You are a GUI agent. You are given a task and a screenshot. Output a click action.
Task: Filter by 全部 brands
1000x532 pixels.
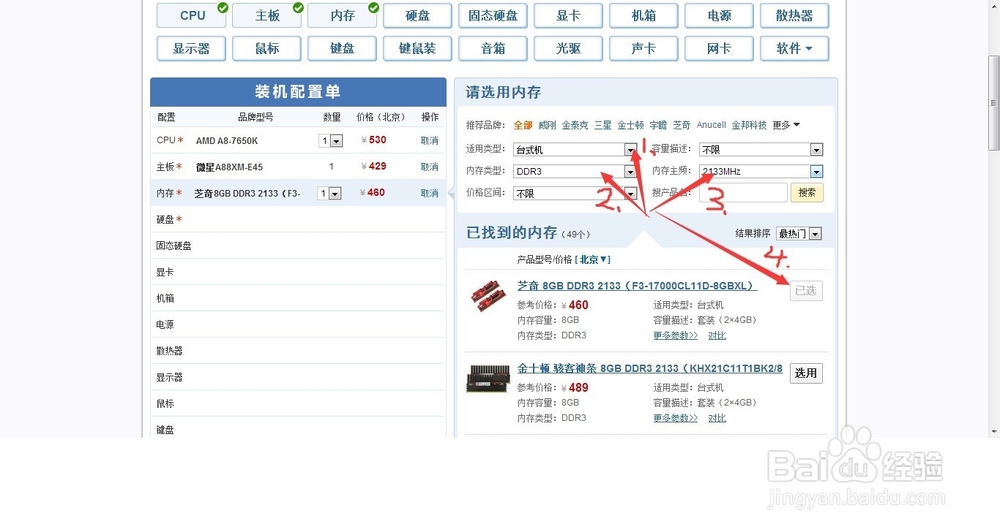[x=523, y=125]
